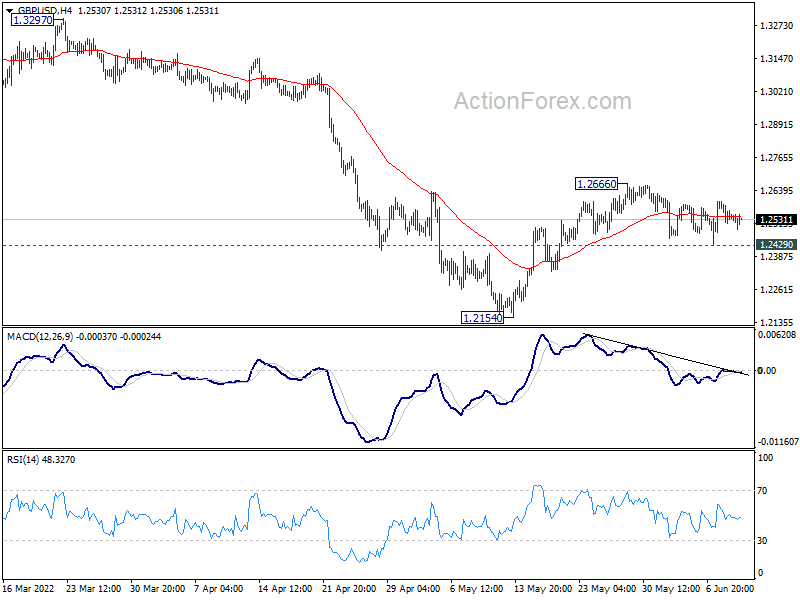Click the 21 Apr 20:00 time label
800x600 pixels.
click(x=349, y=589)
